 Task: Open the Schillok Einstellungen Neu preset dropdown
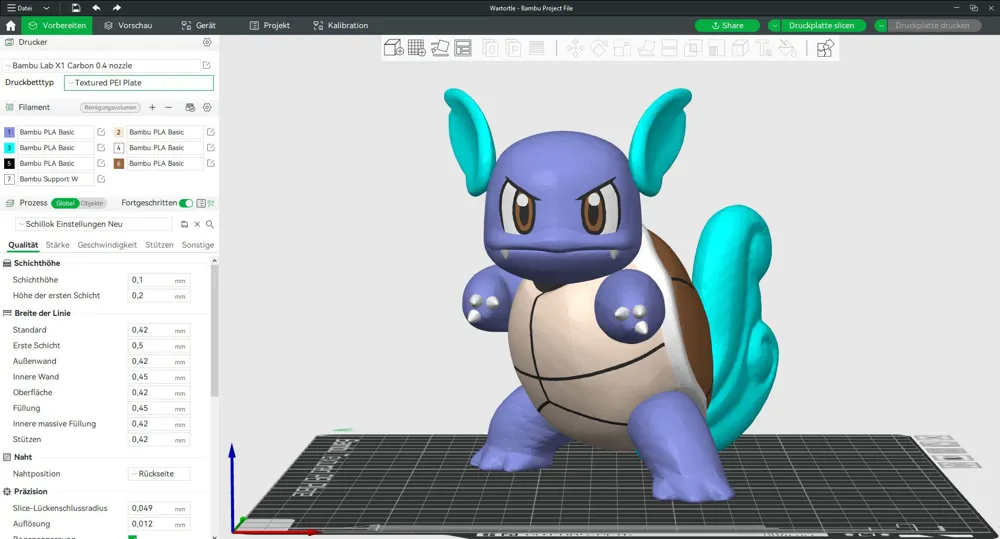tap(94, 224)
